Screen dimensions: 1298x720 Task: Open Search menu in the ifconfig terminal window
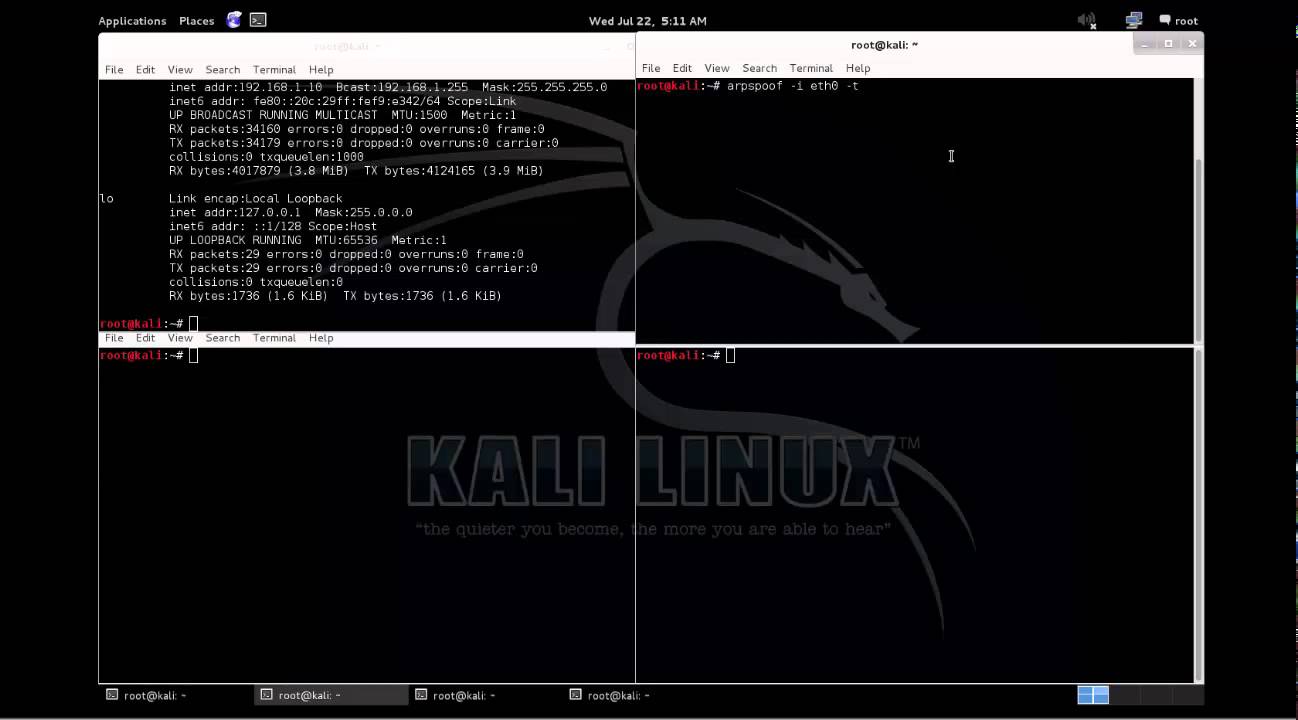point(222,70)
